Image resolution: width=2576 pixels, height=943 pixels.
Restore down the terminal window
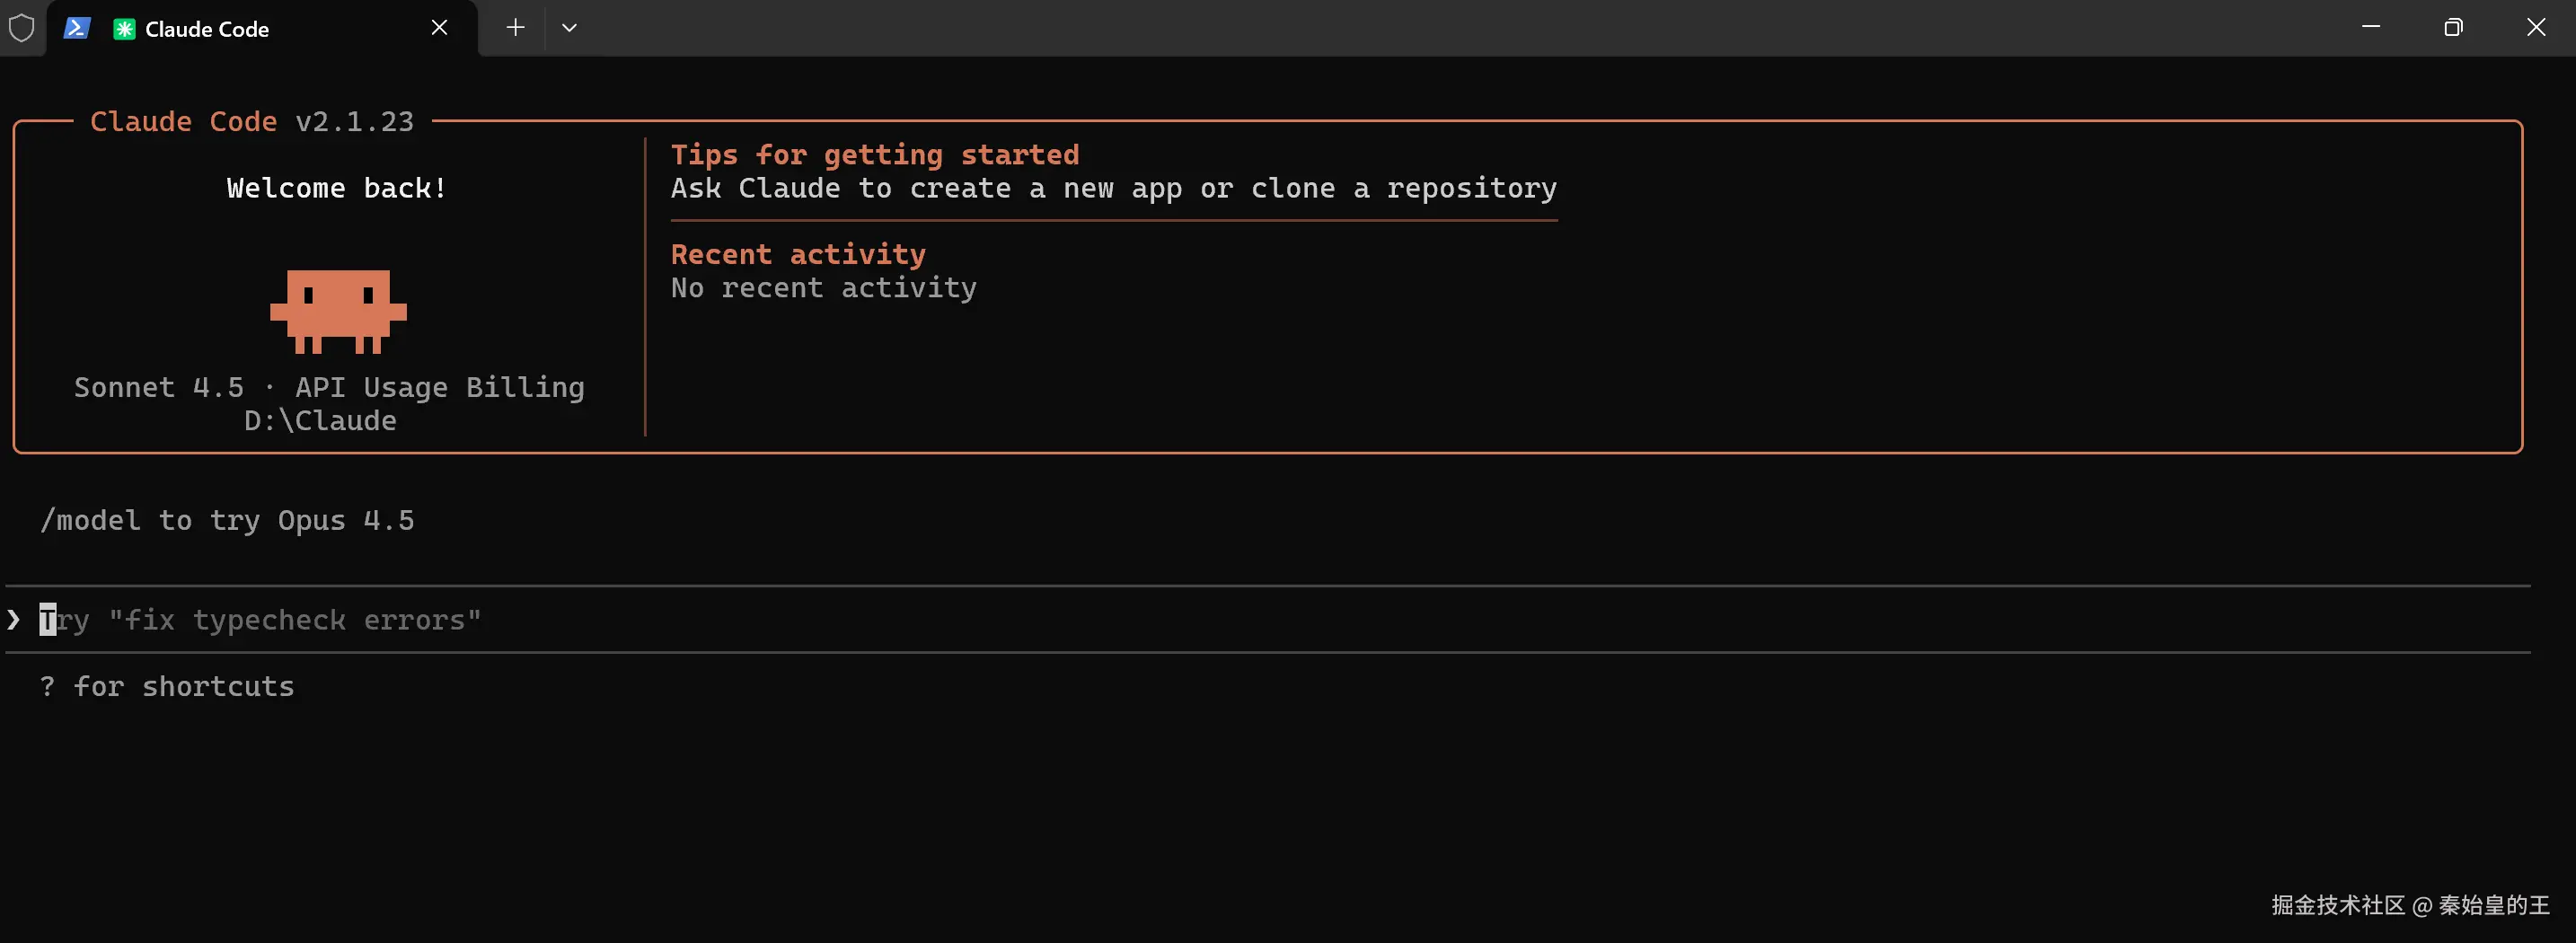click(2453, 28)
